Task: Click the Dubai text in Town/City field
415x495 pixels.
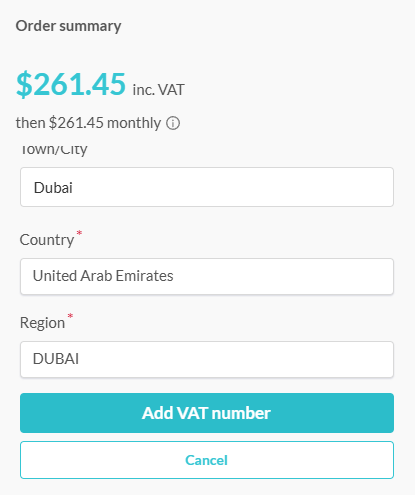Action: (53, 188)
